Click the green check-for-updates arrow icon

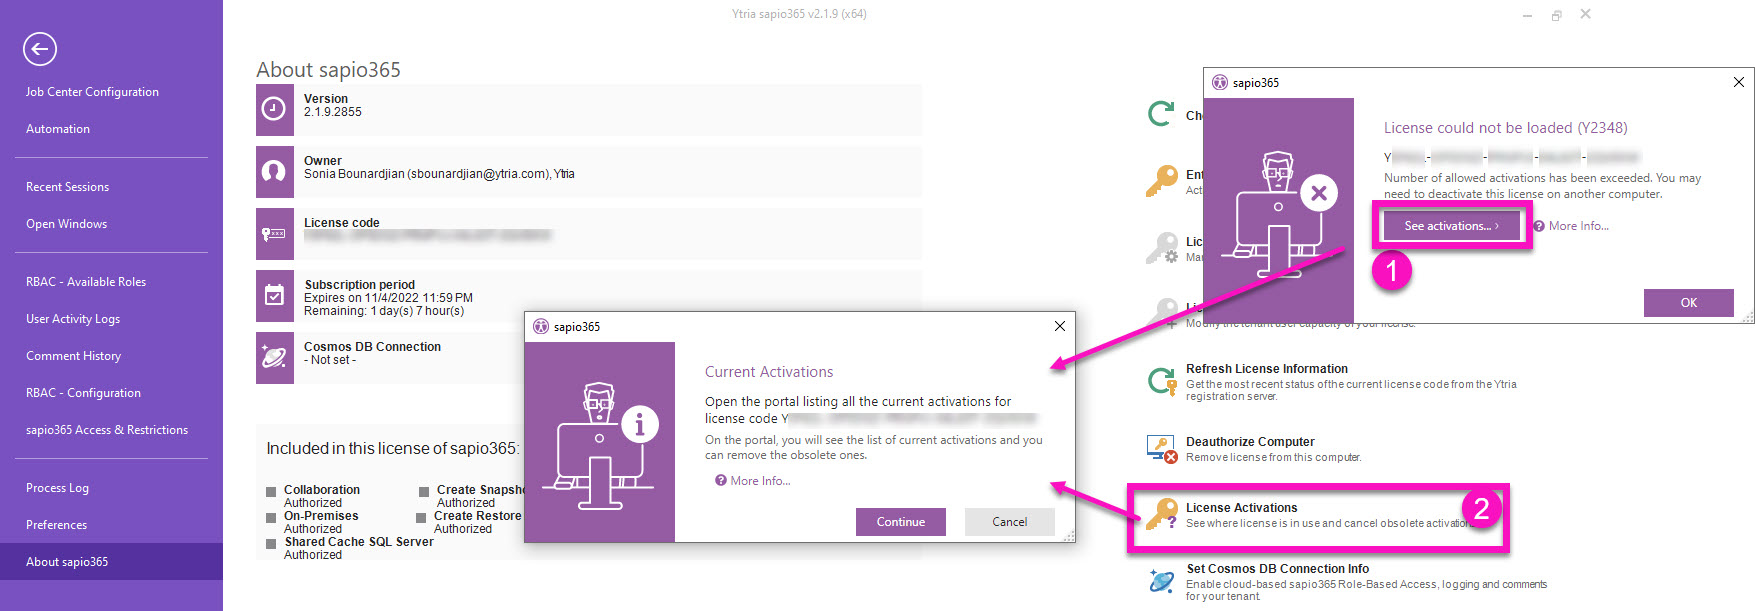pos(1161,114)
